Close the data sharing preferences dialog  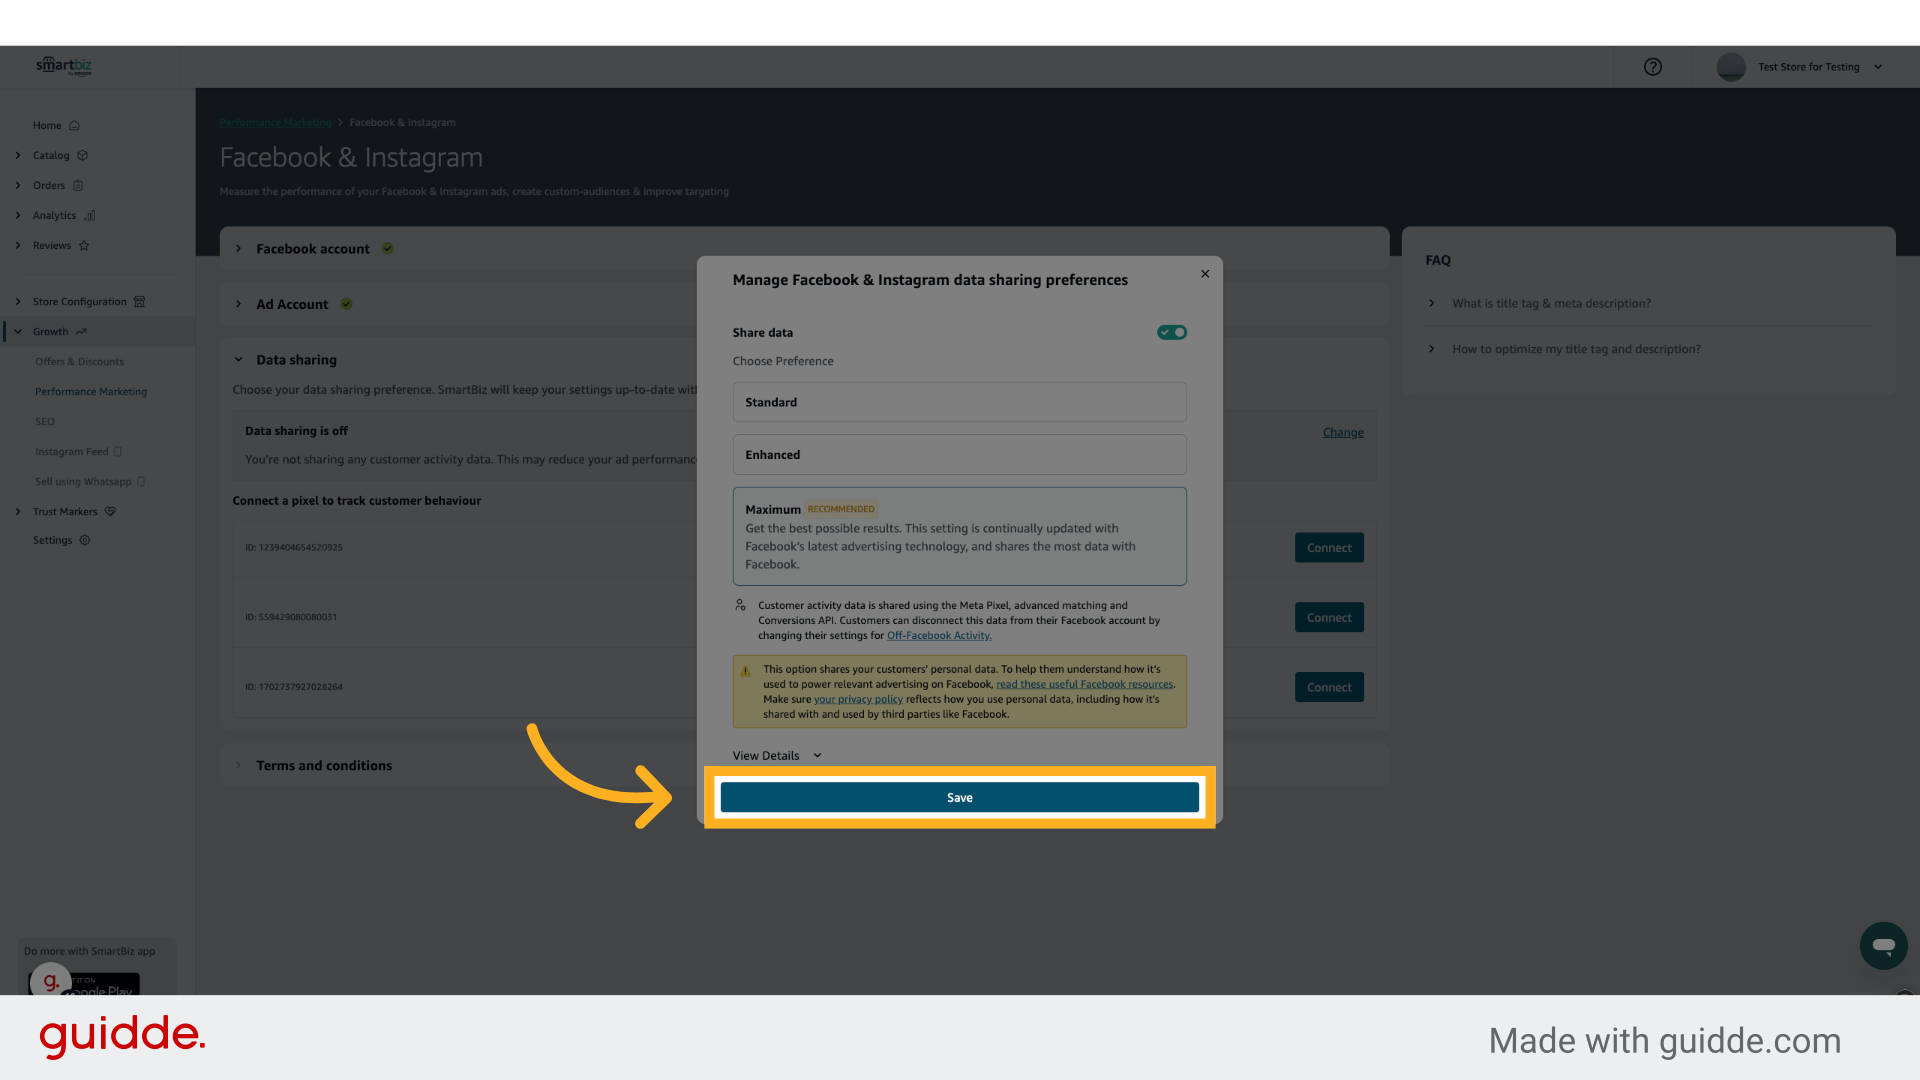[1205, 274]
